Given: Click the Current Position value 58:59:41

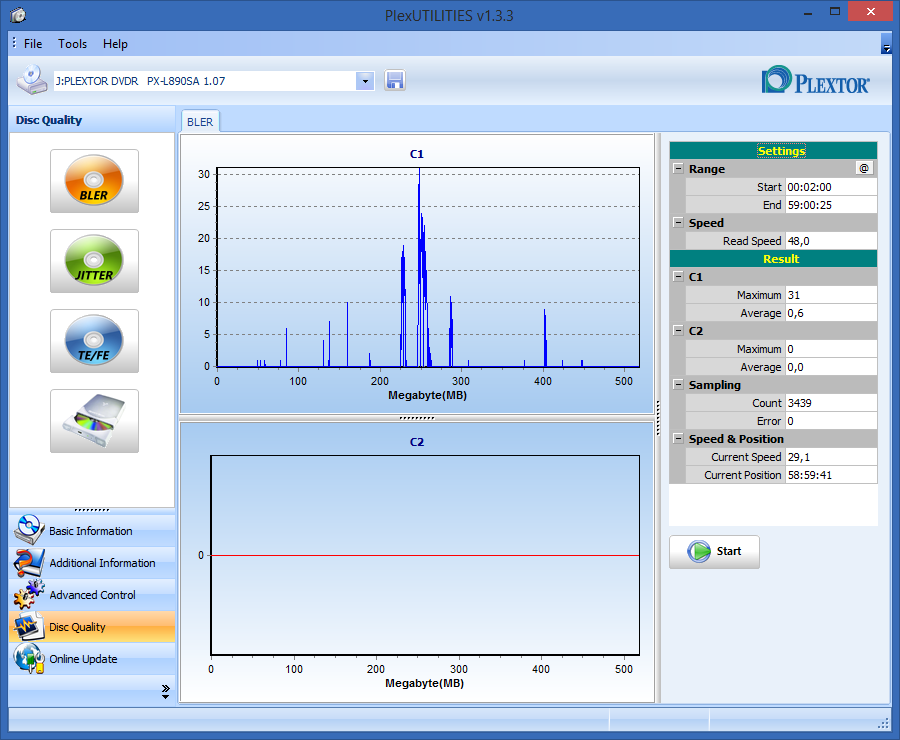Looking at the screenshot, I should click(831, 475).
